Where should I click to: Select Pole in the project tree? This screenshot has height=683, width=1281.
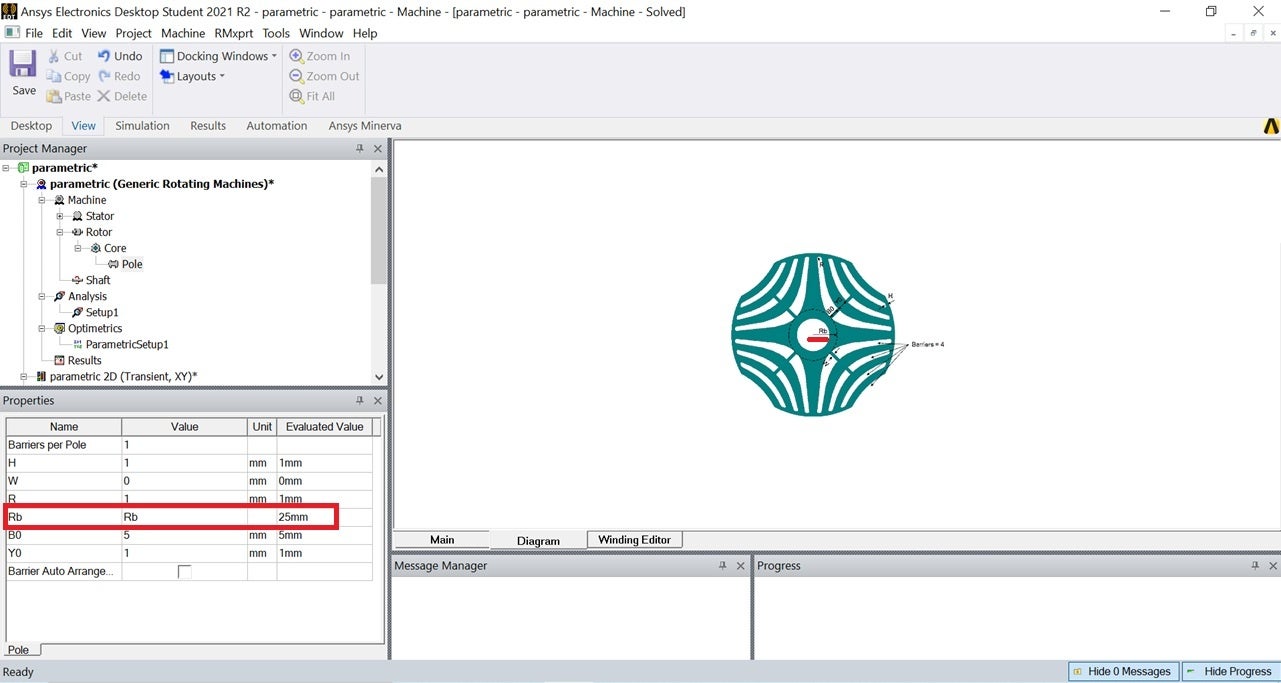(132, 264)
